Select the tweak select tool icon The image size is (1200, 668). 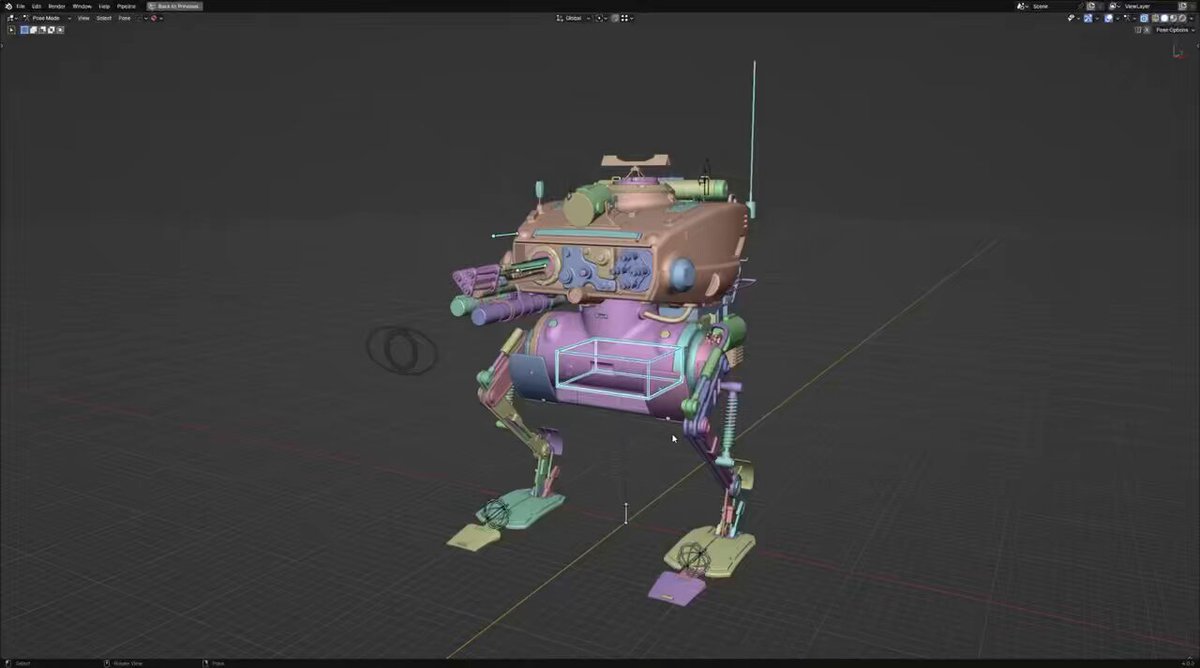(x=11, y=30)
